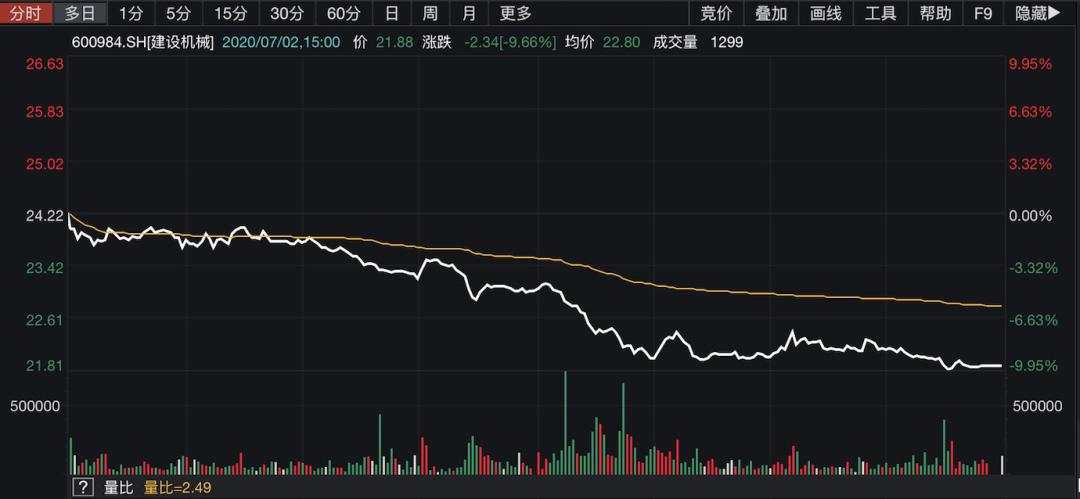This screenshot has width=1080, height=499.
Task: Click the F9 button
Action: 983,13
